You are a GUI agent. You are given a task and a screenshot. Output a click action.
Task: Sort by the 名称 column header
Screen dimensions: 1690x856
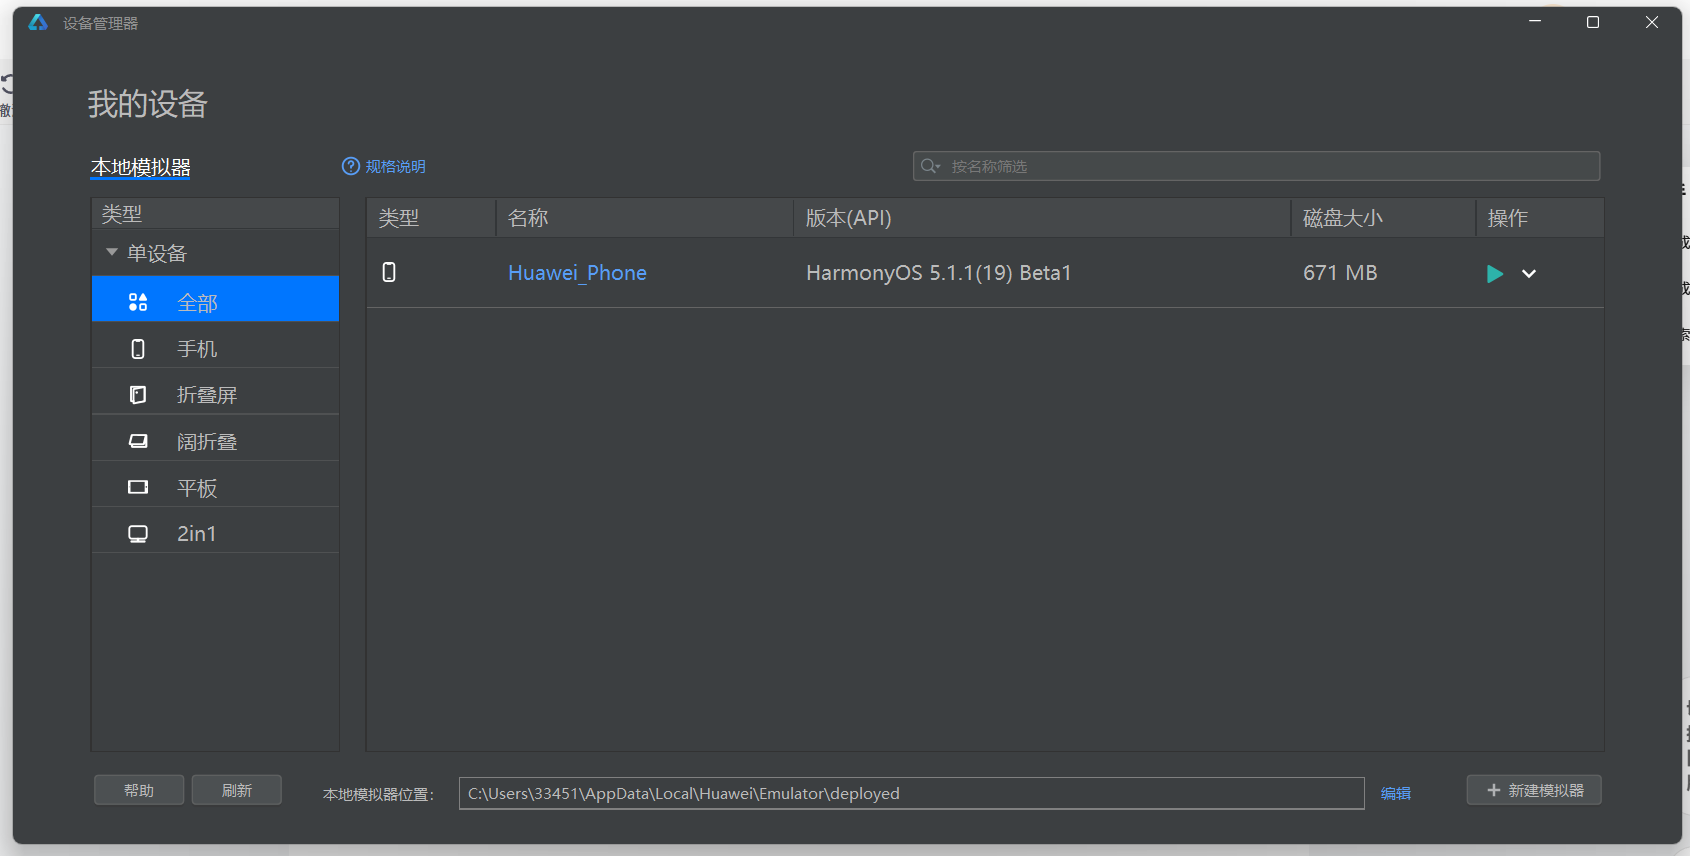tap(645, 218)
